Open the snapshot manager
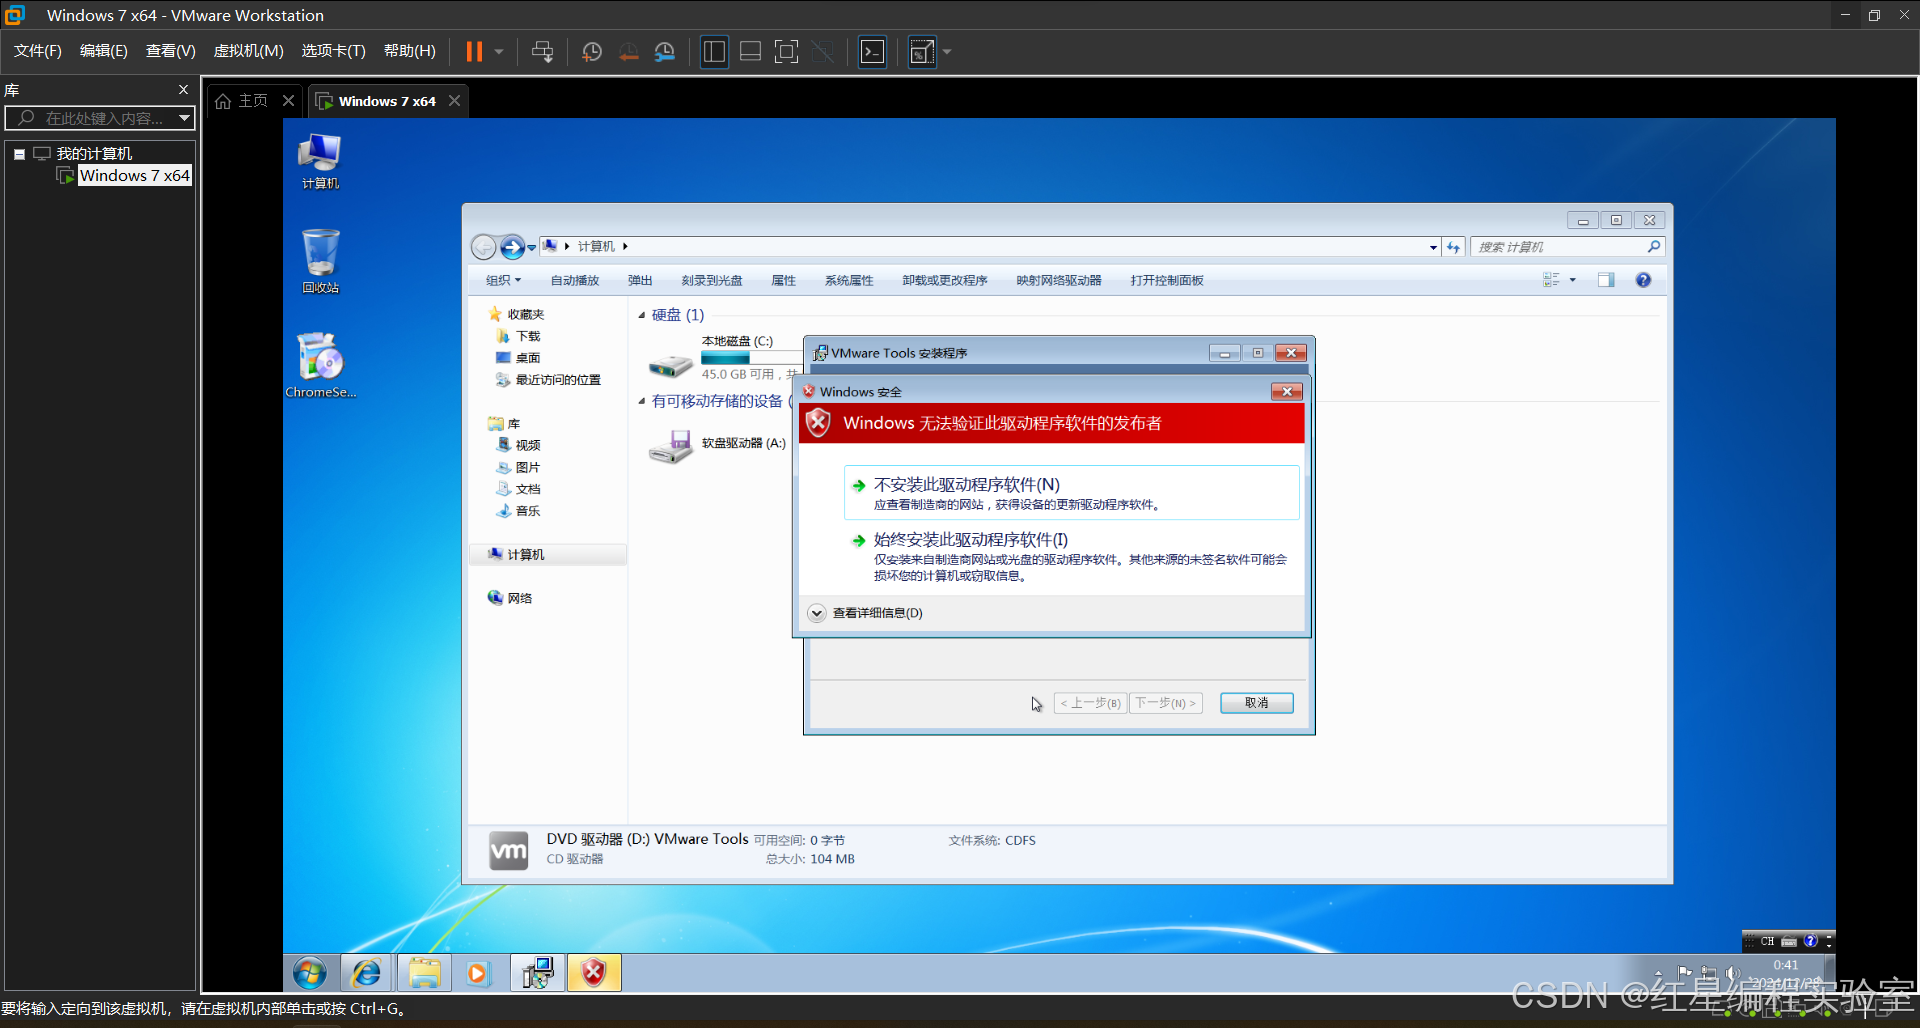The height and width of the screenshot is (1028, 1920). point(664,51)
